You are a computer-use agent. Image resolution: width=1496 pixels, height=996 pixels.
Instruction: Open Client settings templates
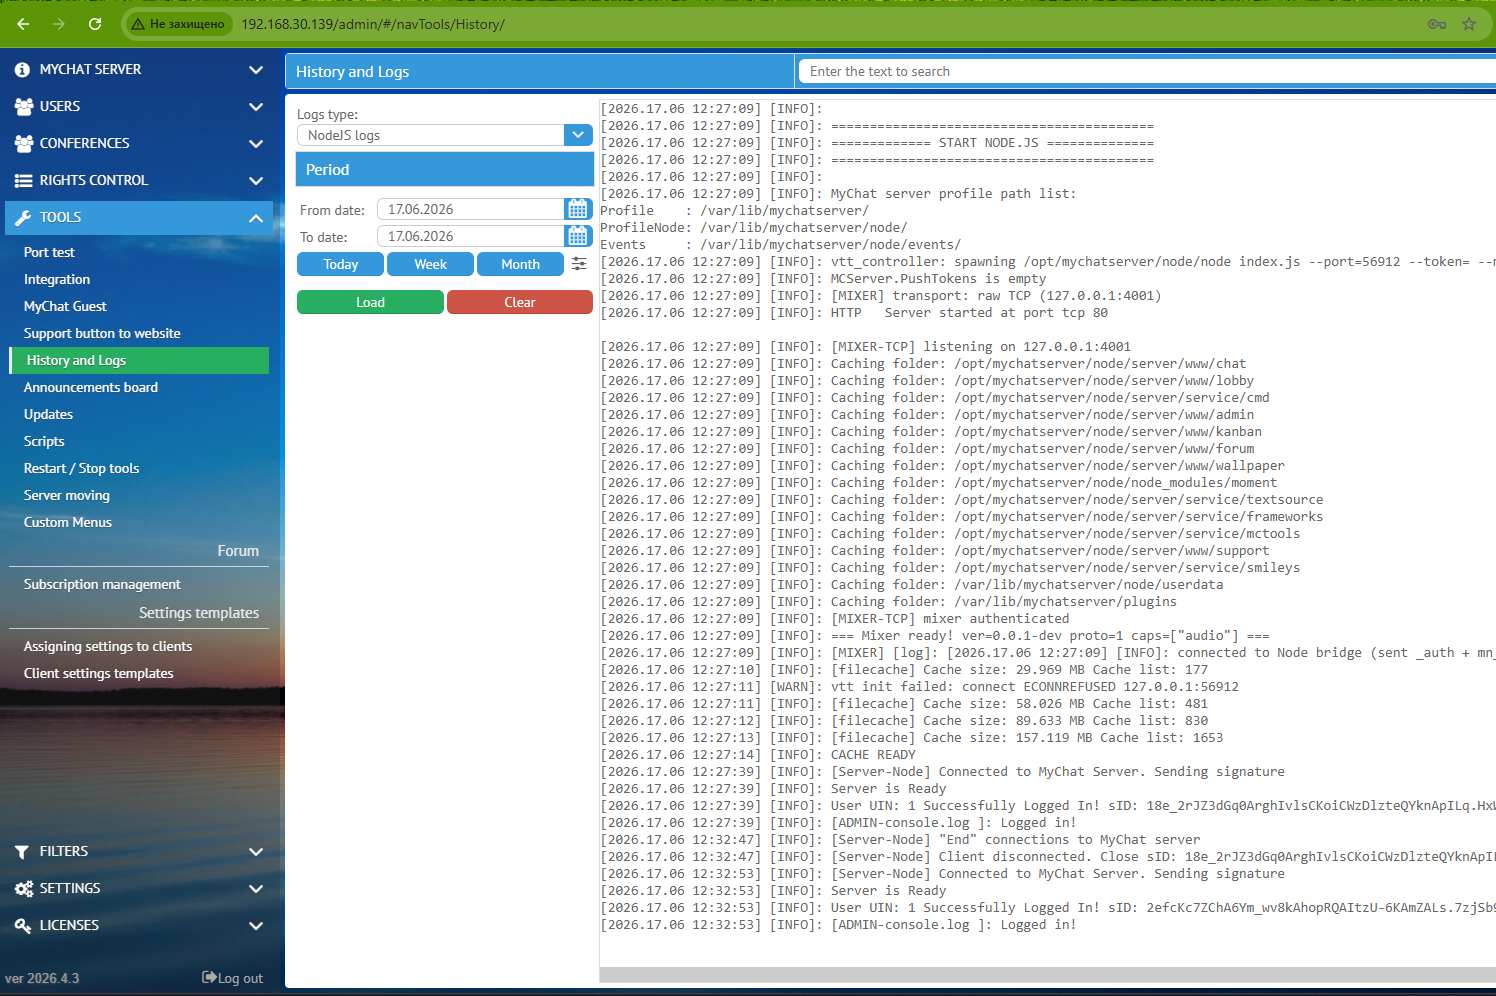pos(99,674)
